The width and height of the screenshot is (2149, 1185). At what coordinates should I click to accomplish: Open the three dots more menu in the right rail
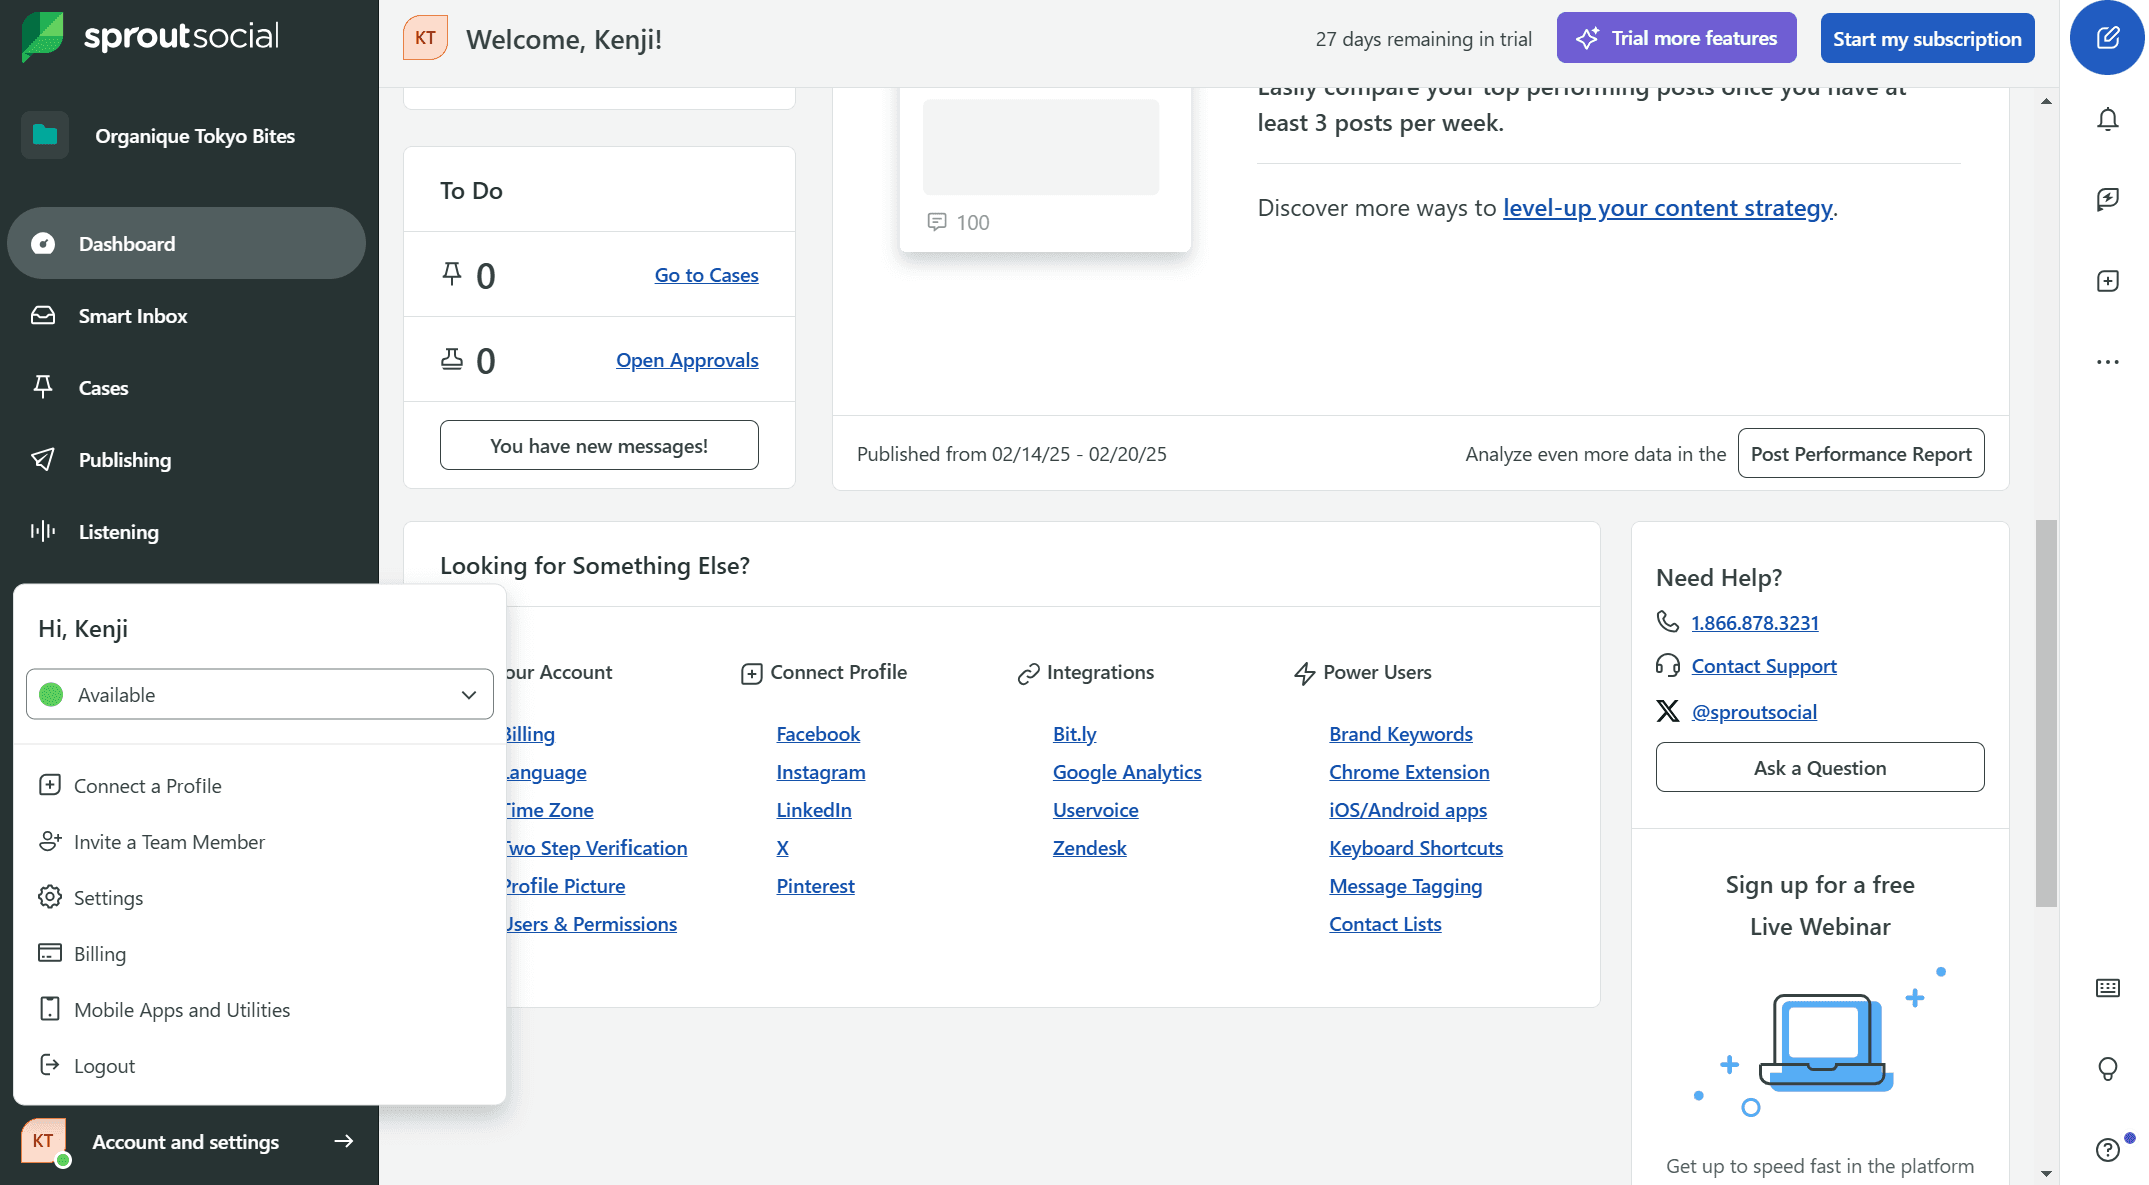click(2107, 362)
